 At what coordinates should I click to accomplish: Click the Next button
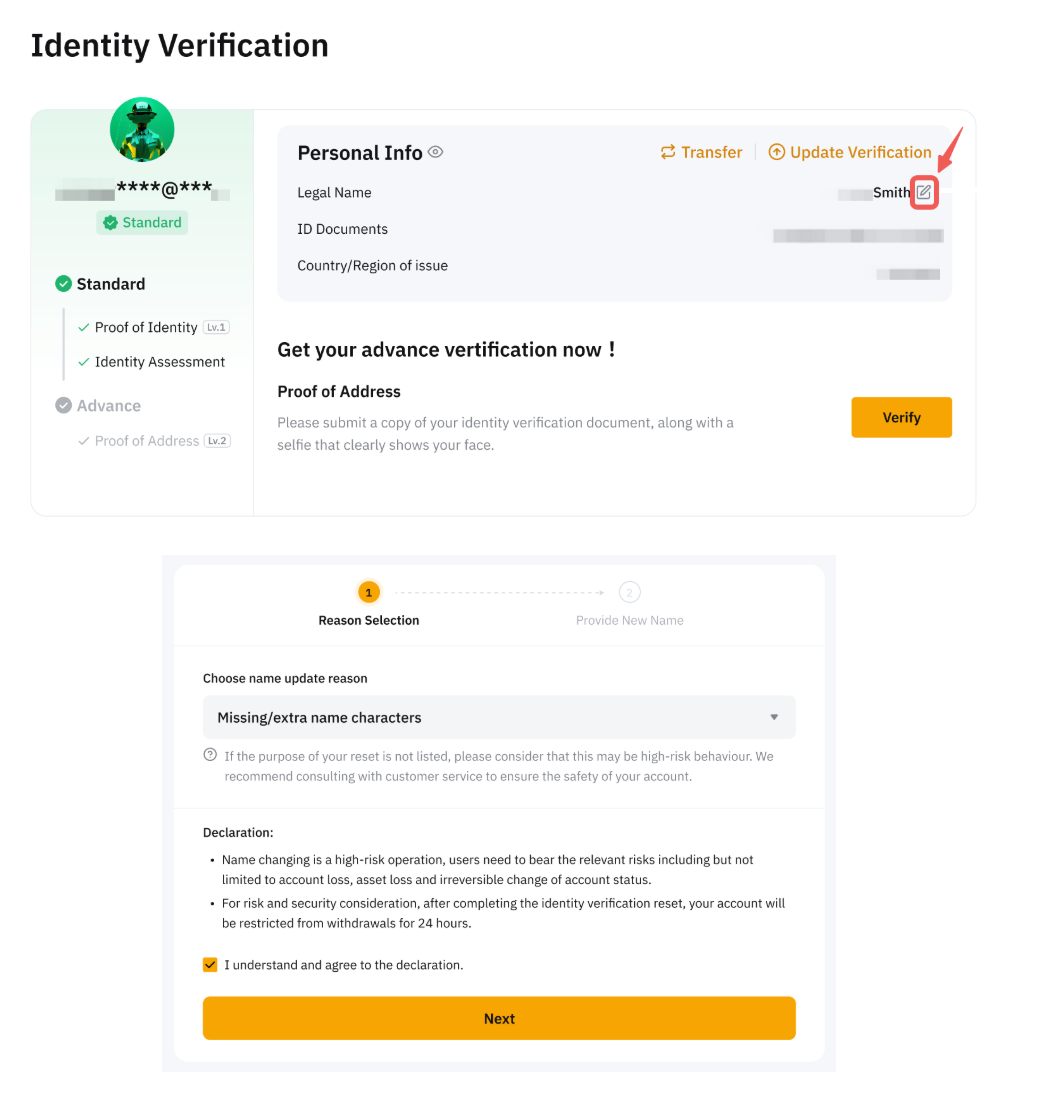[x=498, y=1018]
